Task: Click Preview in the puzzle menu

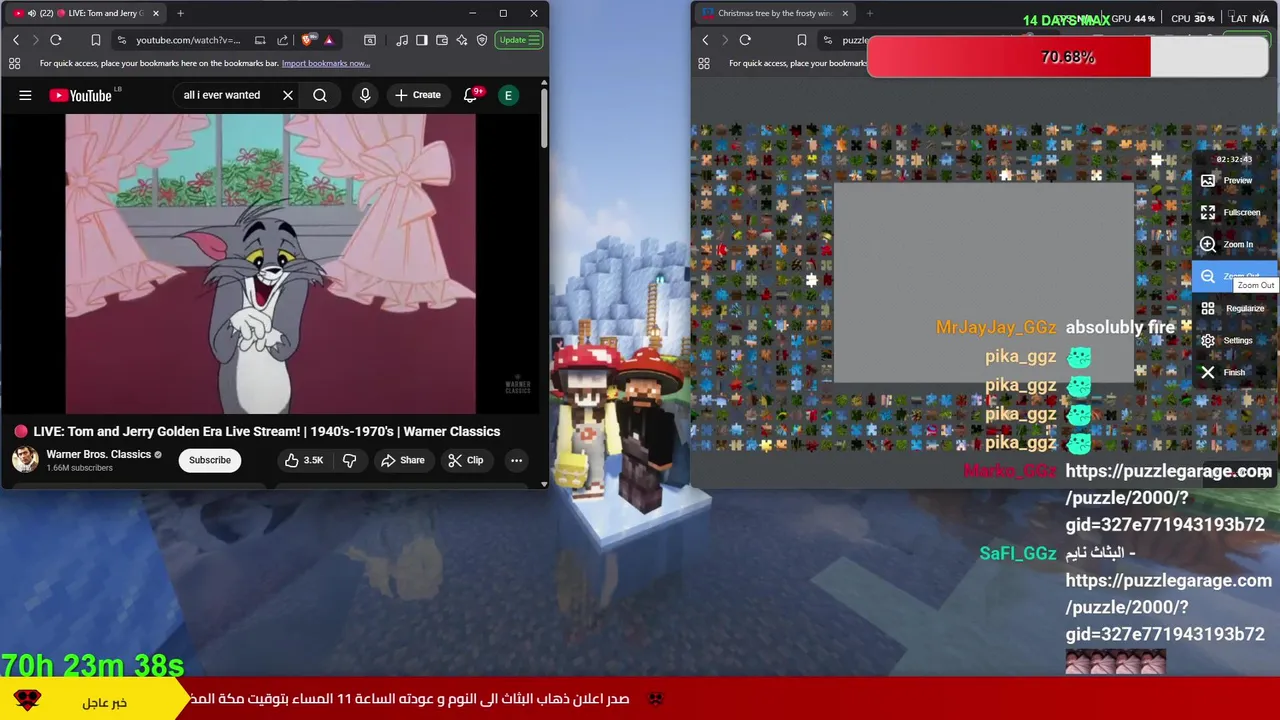Action: coord(1235,181)
